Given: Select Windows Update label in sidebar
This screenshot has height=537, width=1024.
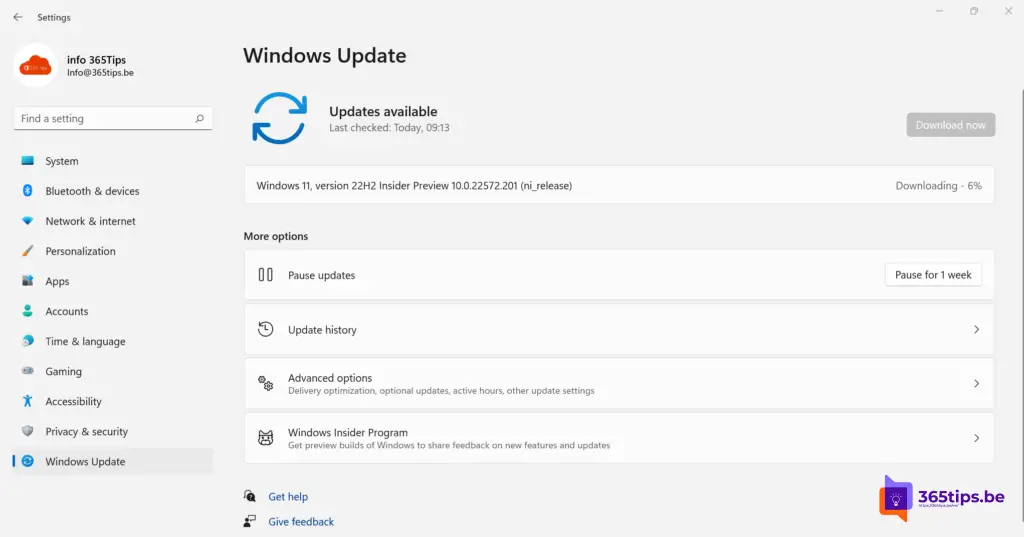Looking at the screenshot, I should (x=85, y=461).
